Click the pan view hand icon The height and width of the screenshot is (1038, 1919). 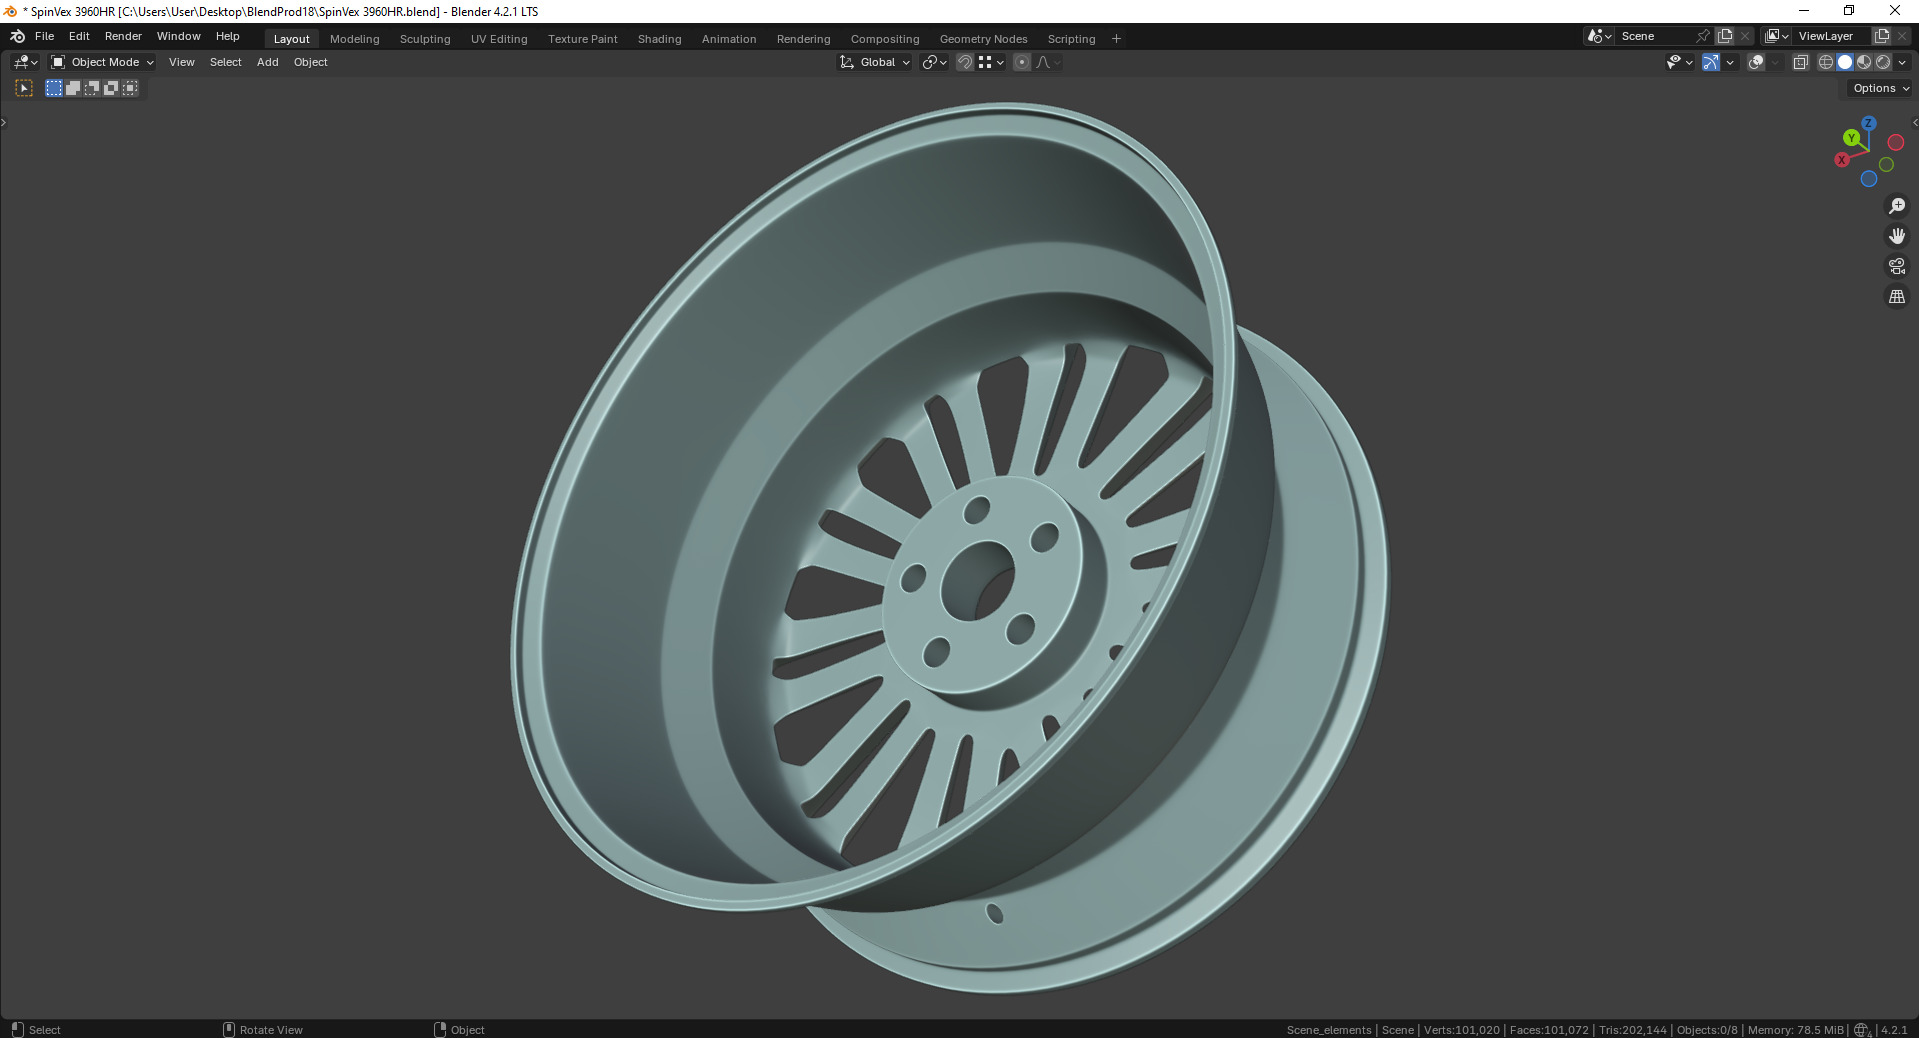point(1897,236)
